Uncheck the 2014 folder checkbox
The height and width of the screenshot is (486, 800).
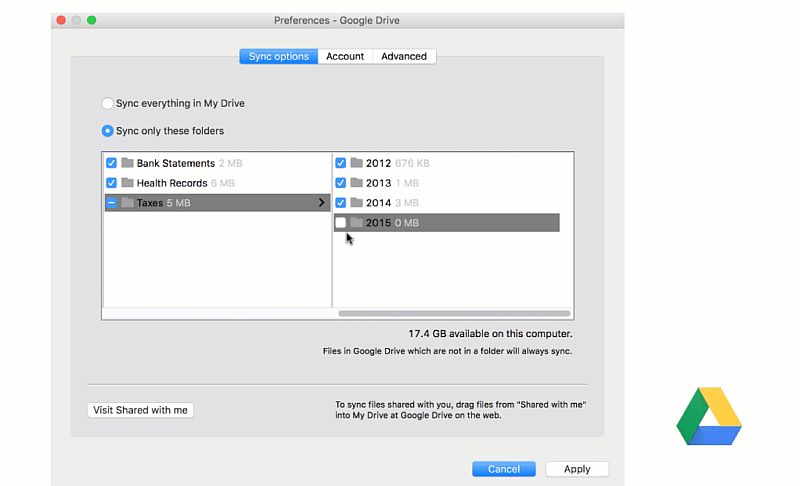(x=340, y=202)
